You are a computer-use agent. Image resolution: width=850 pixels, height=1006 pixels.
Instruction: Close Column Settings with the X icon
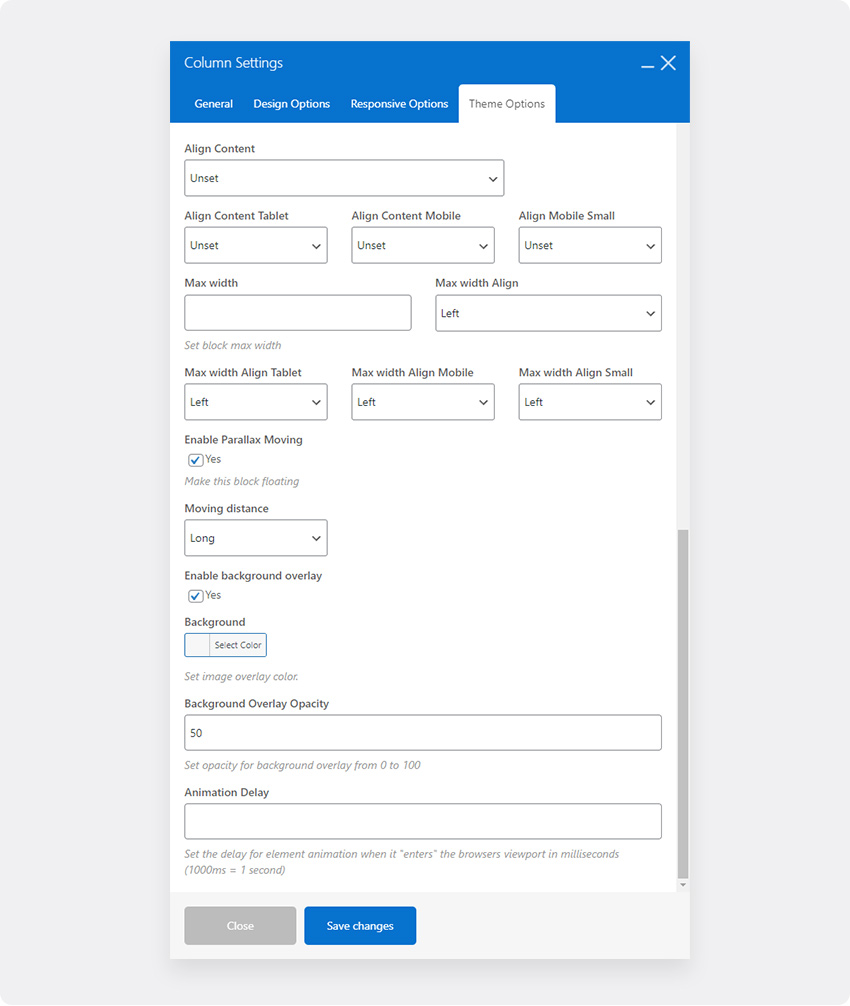(x=668, y=63)
